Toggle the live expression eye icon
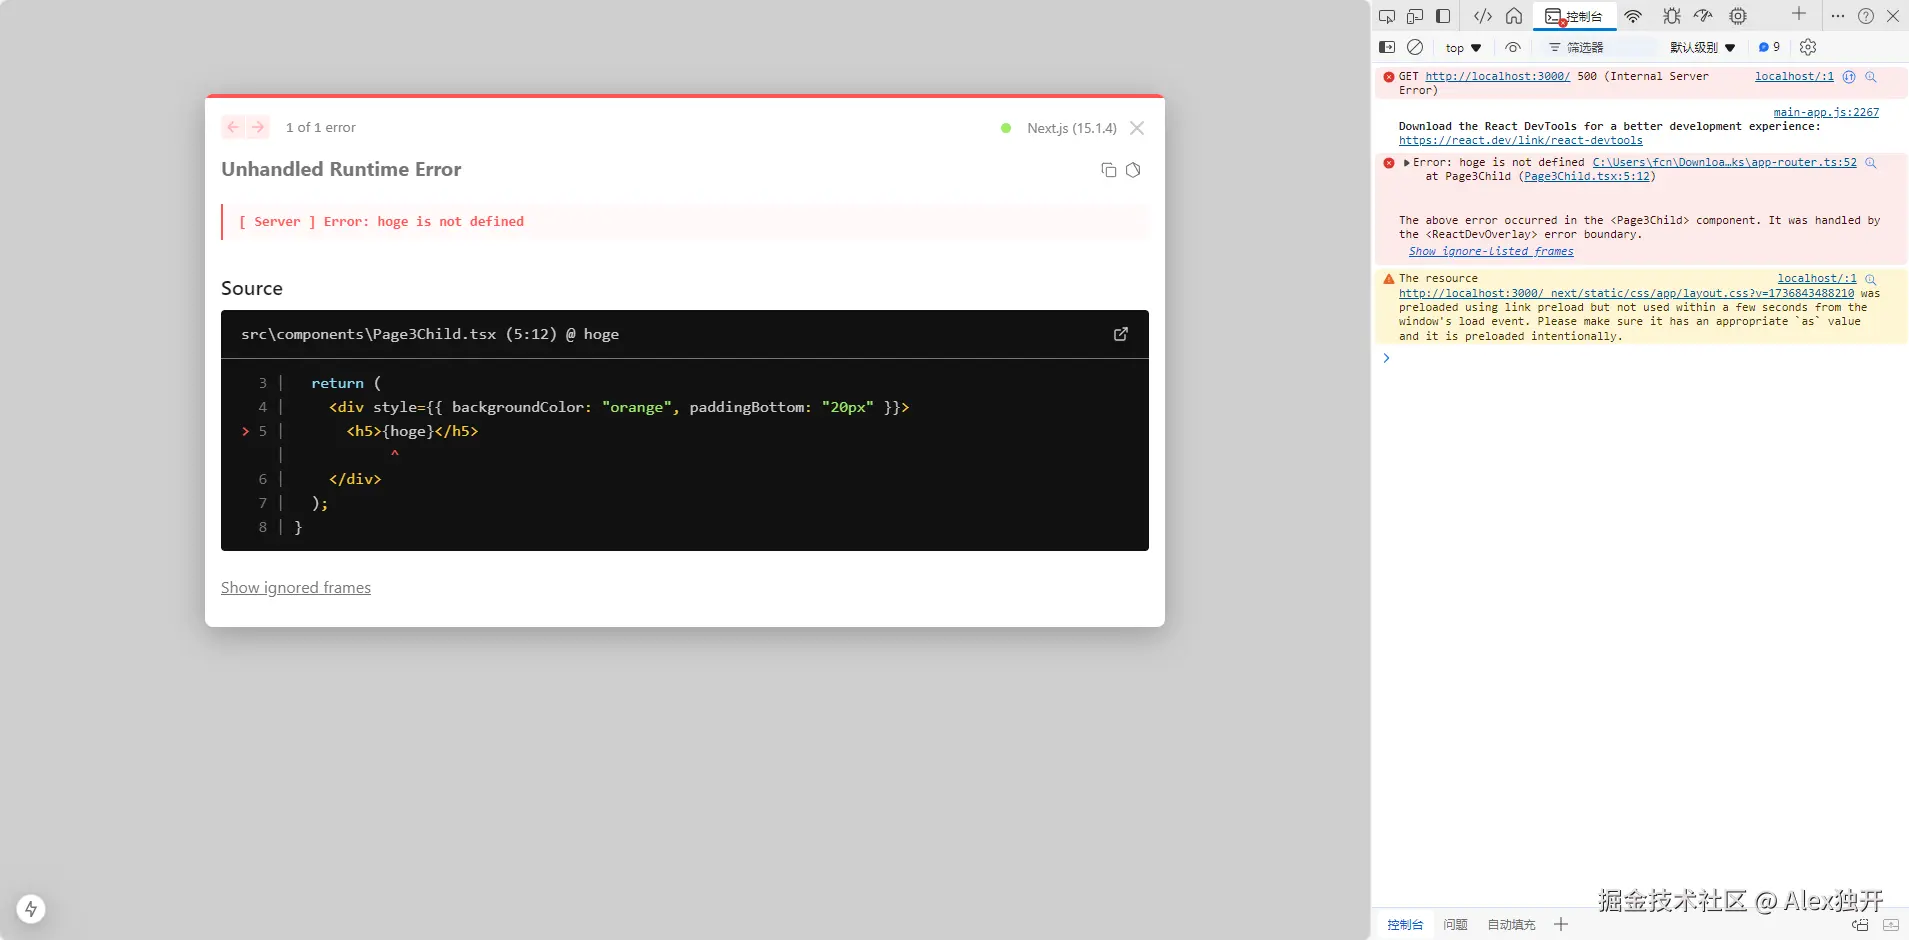This screenshot has width=1909, height=940. click(1513, 47)
